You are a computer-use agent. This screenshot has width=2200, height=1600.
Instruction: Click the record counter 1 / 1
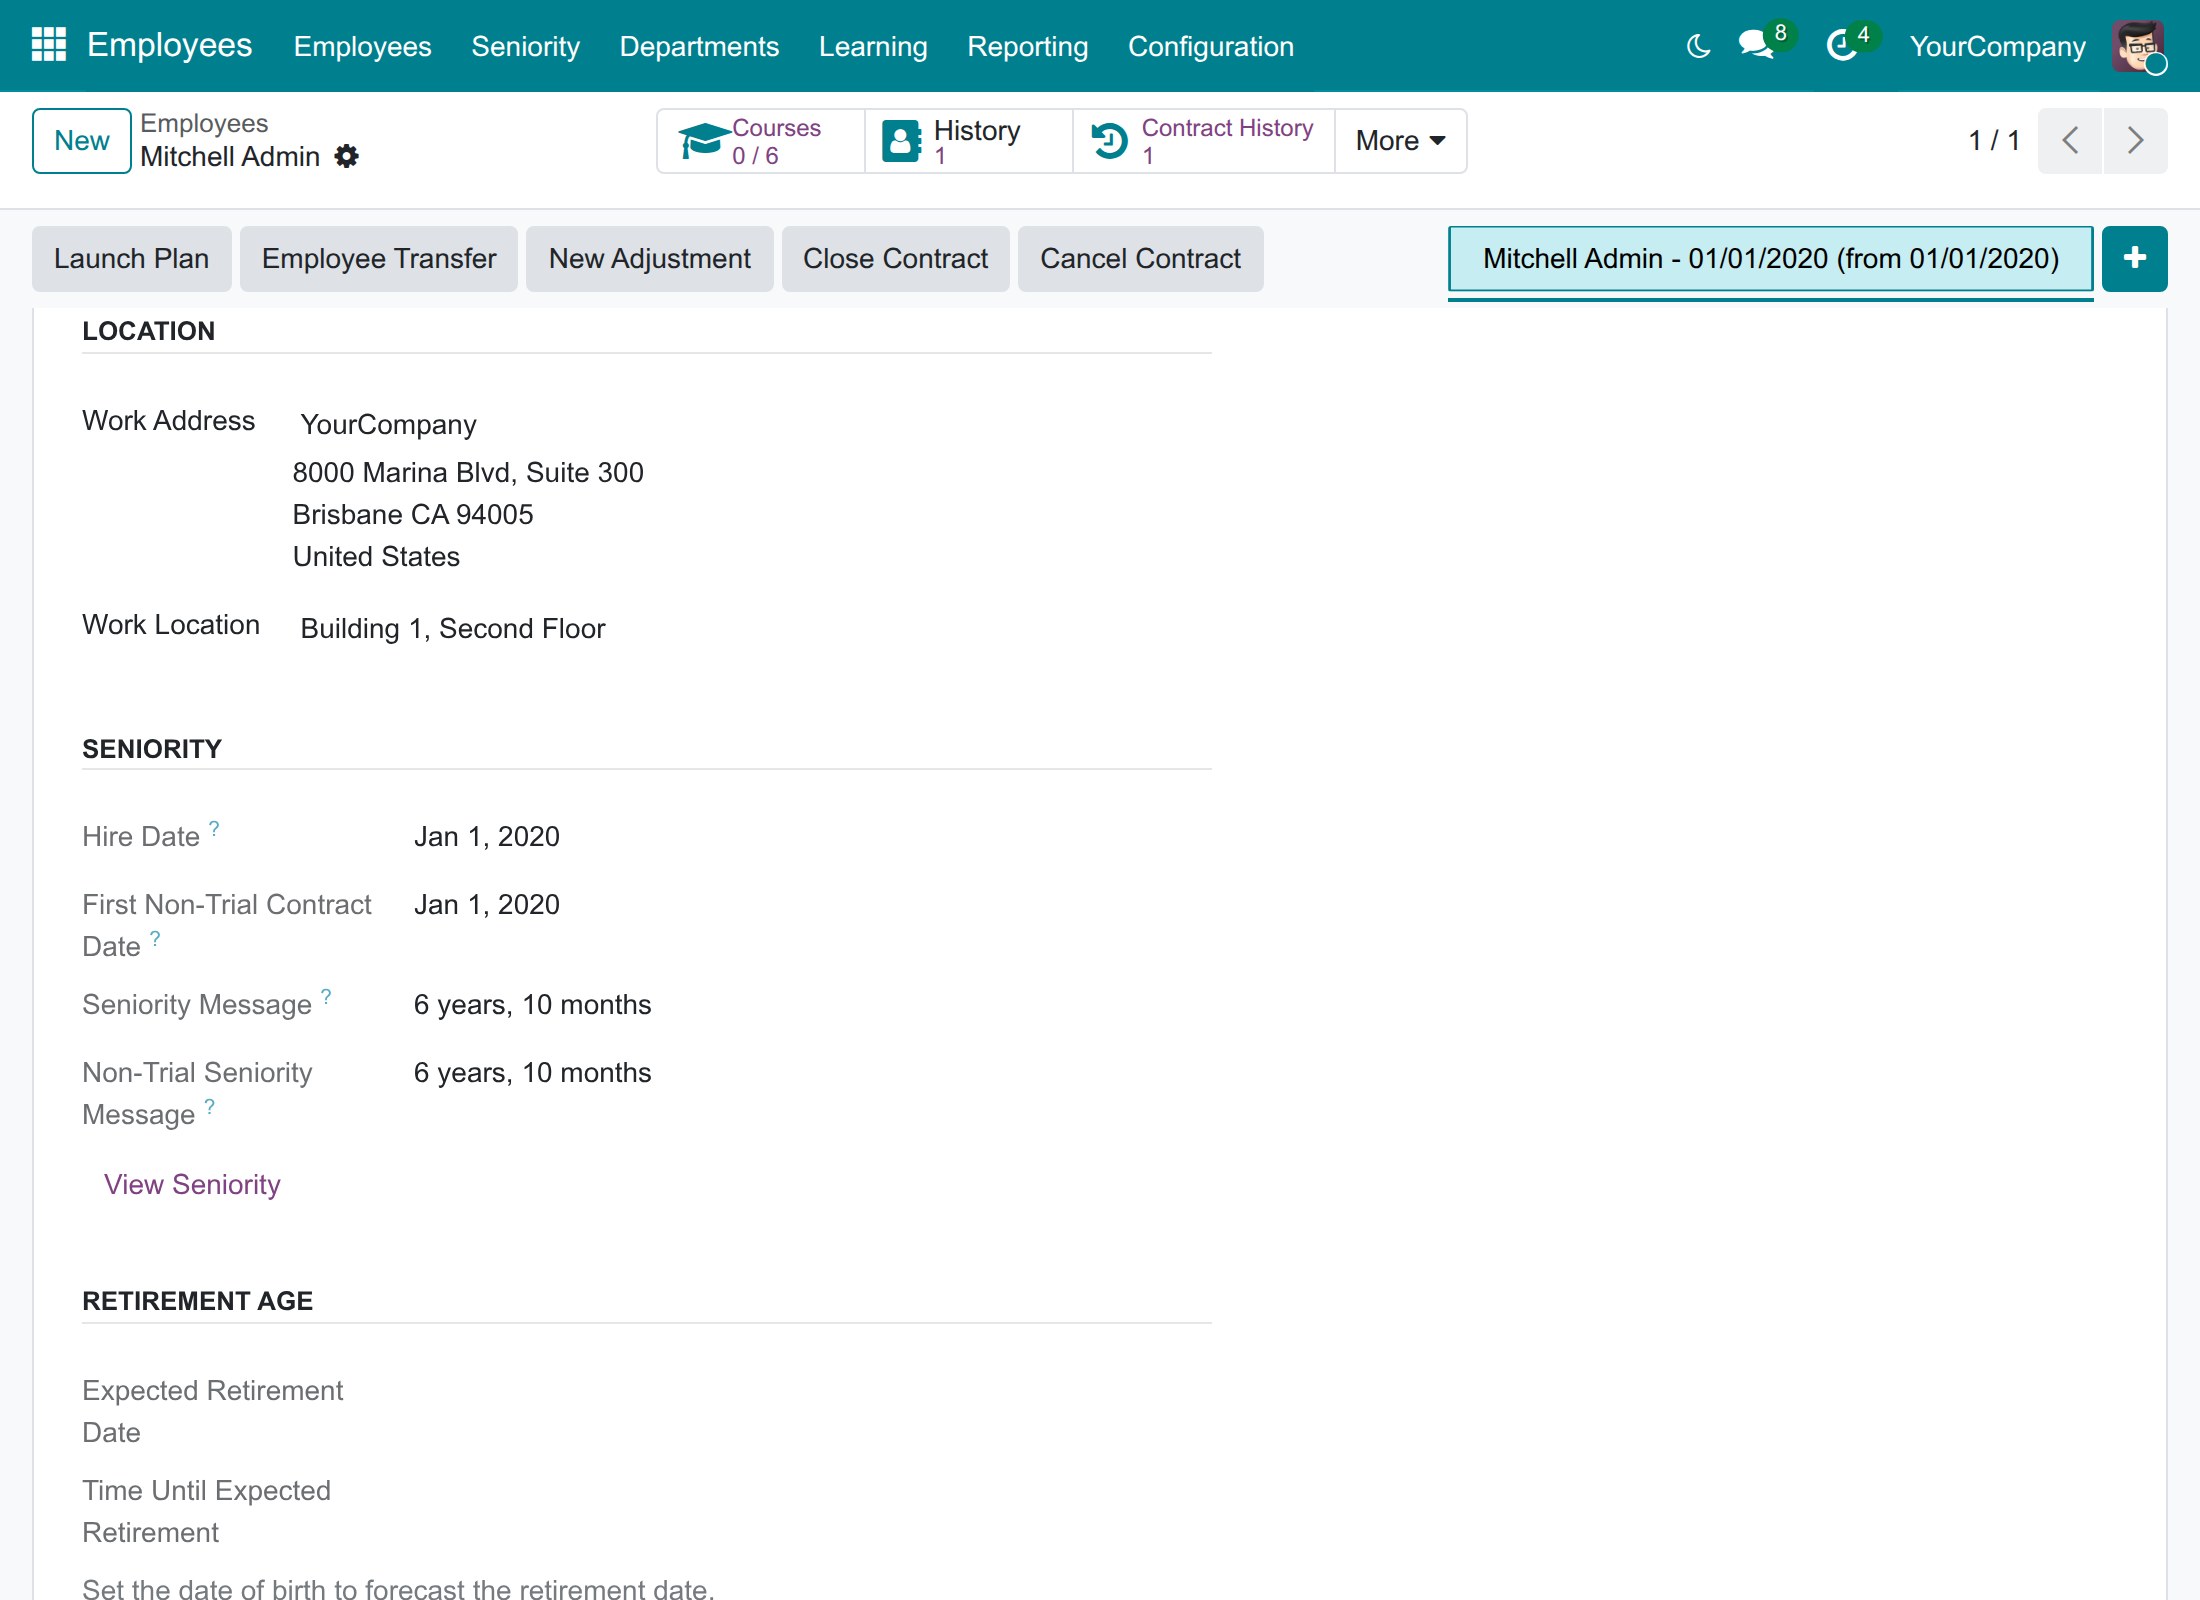tap(1994, 140)
